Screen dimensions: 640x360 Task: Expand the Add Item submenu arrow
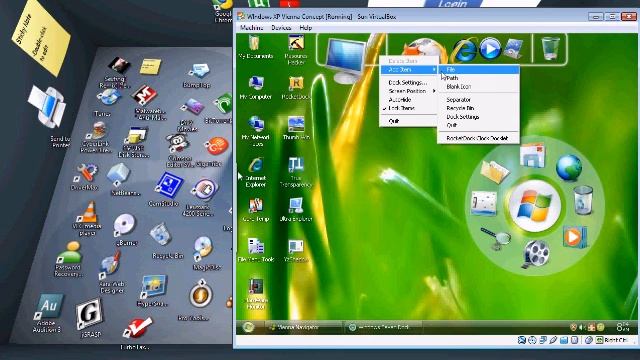coord(434,70)
